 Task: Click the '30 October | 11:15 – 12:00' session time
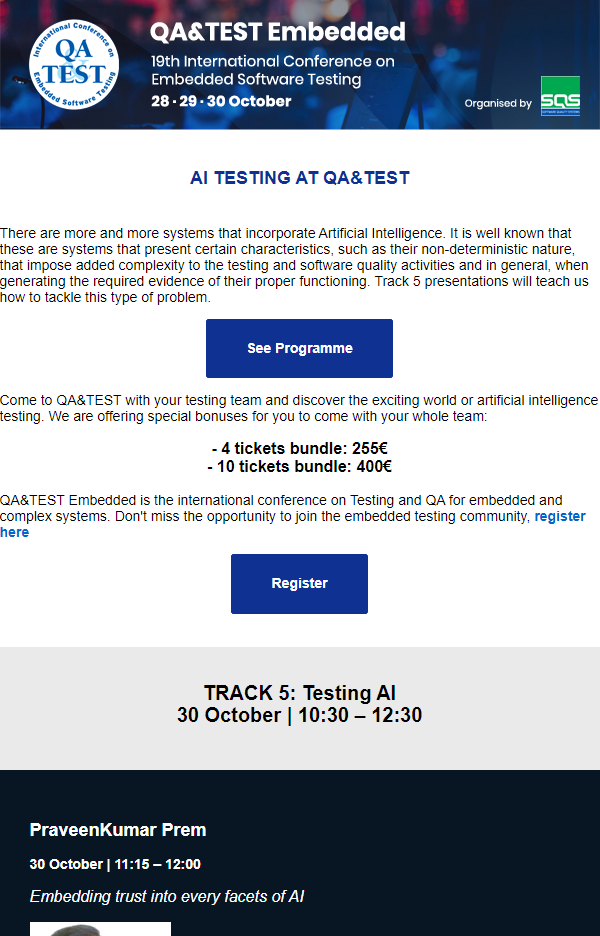[115, 864]
